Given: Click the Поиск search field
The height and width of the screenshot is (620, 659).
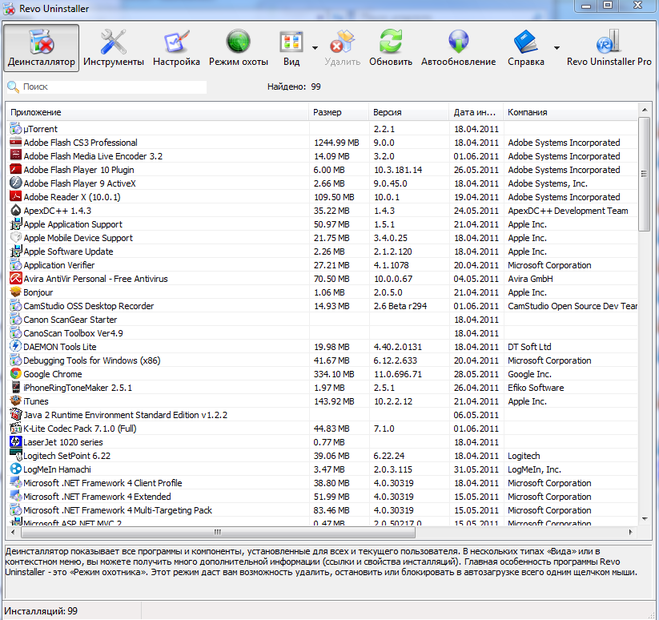Looking at the screenshot, I should click(x=112, y=87).
